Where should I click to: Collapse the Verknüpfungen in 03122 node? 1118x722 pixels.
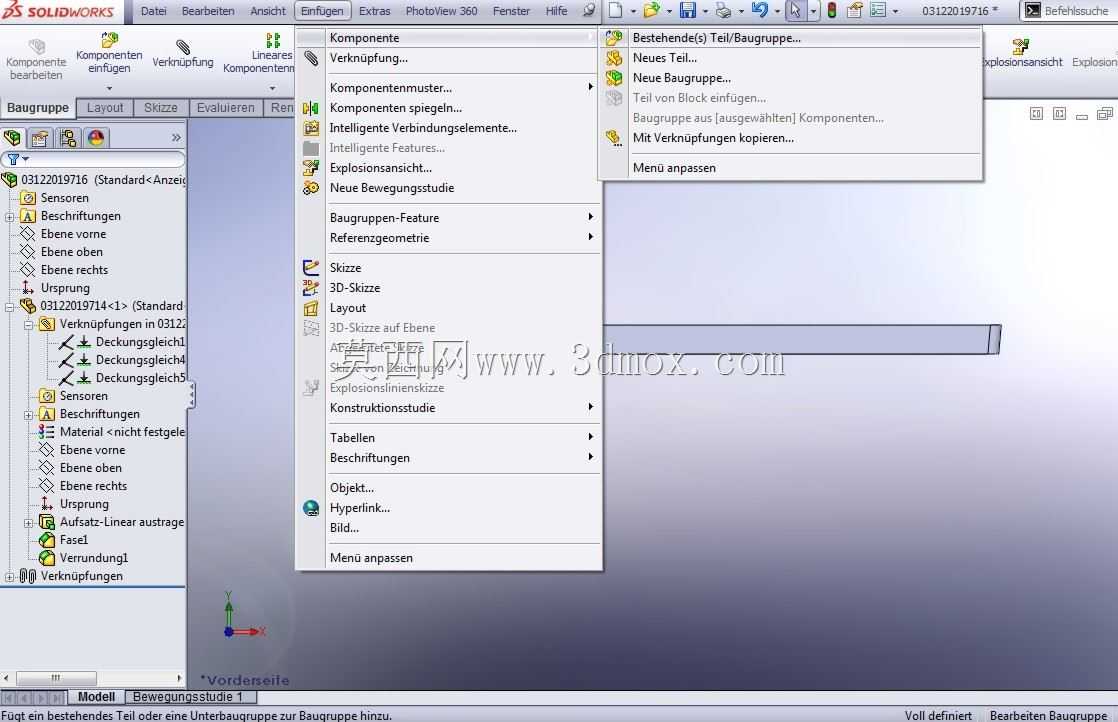[29, 324]
